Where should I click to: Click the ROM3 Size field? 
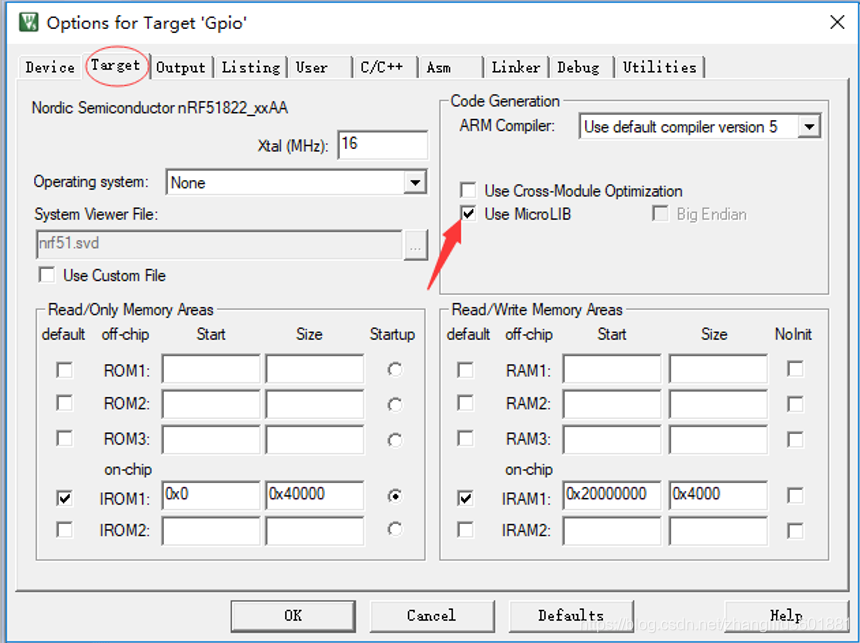(x=314, y=439)
